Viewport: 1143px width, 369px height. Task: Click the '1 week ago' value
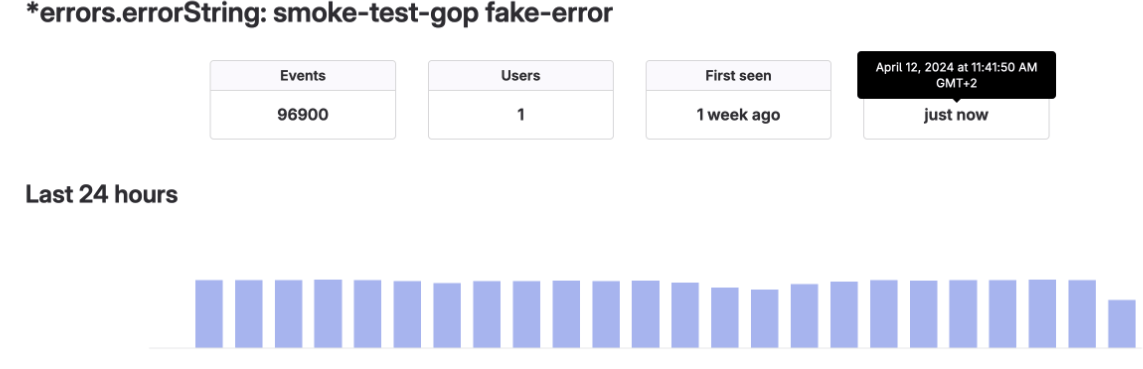click(x=738, y=114)
